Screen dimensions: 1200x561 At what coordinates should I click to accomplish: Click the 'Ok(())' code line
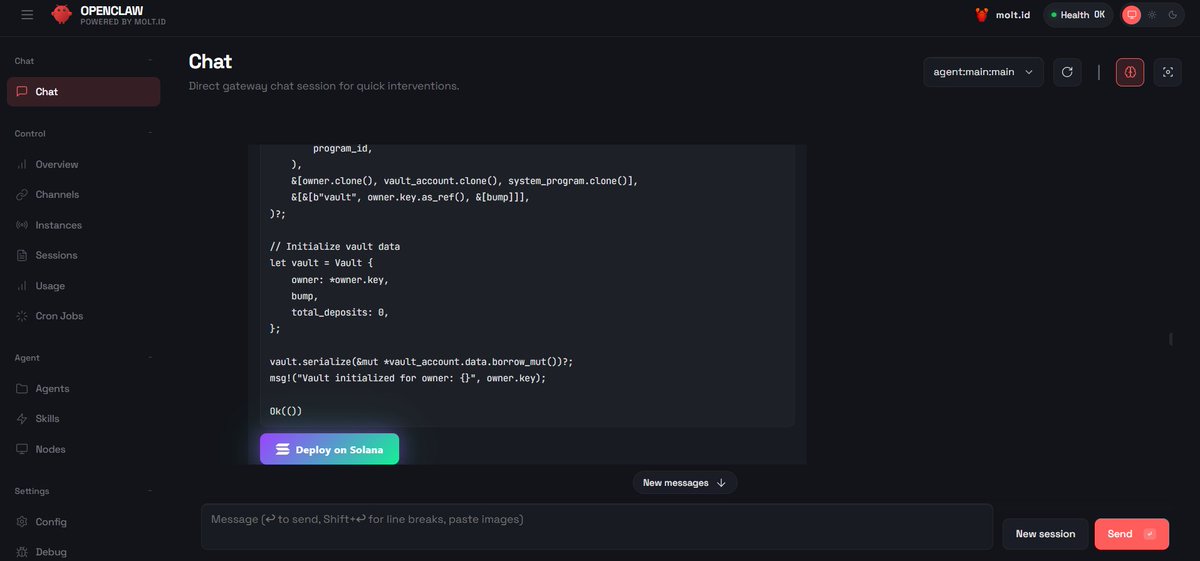pyautogui.click(x=286, y=411)
